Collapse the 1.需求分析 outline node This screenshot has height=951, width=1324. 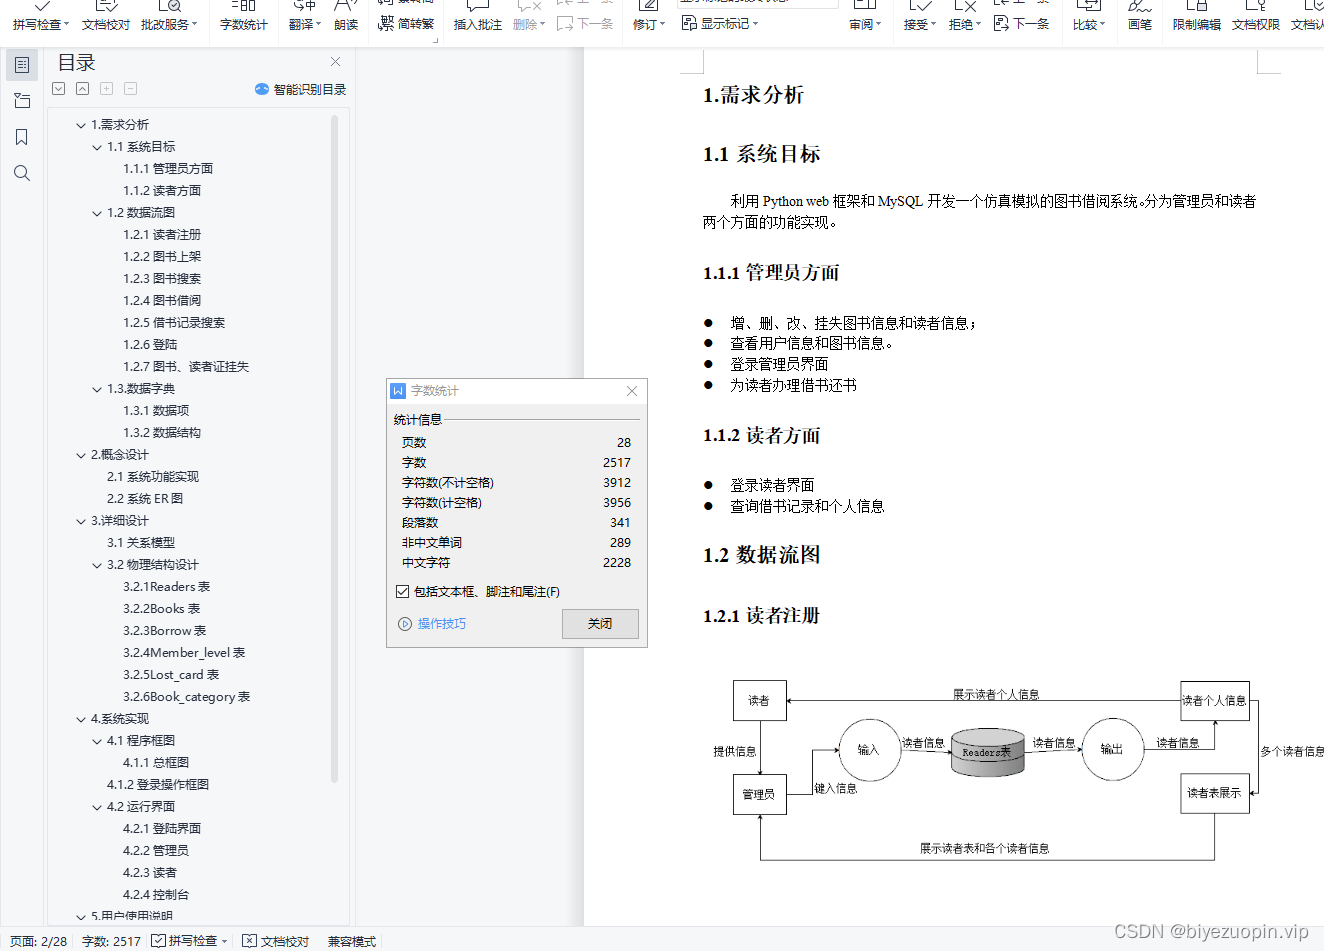[x=81, y=125]
